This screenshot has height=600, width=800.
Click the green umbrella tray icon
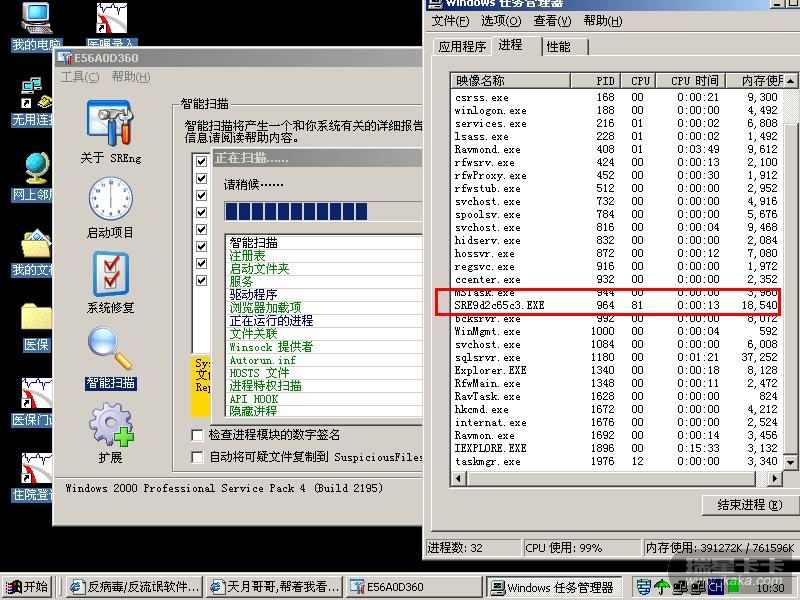662,587
